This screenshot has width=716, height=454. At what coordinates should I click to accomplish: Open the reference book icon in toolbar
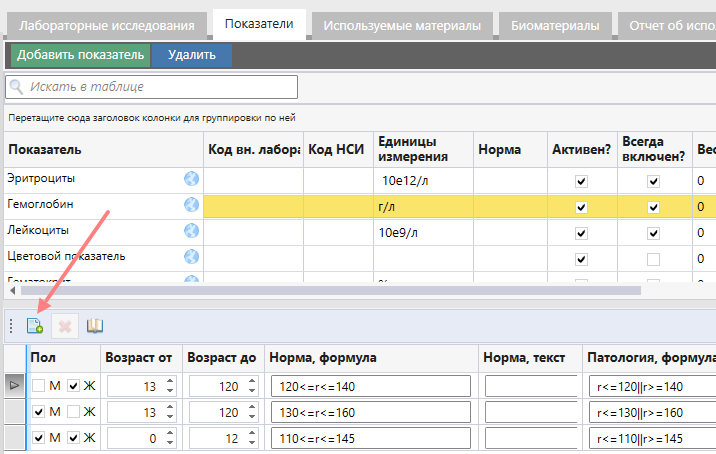(x=94, y=326)
